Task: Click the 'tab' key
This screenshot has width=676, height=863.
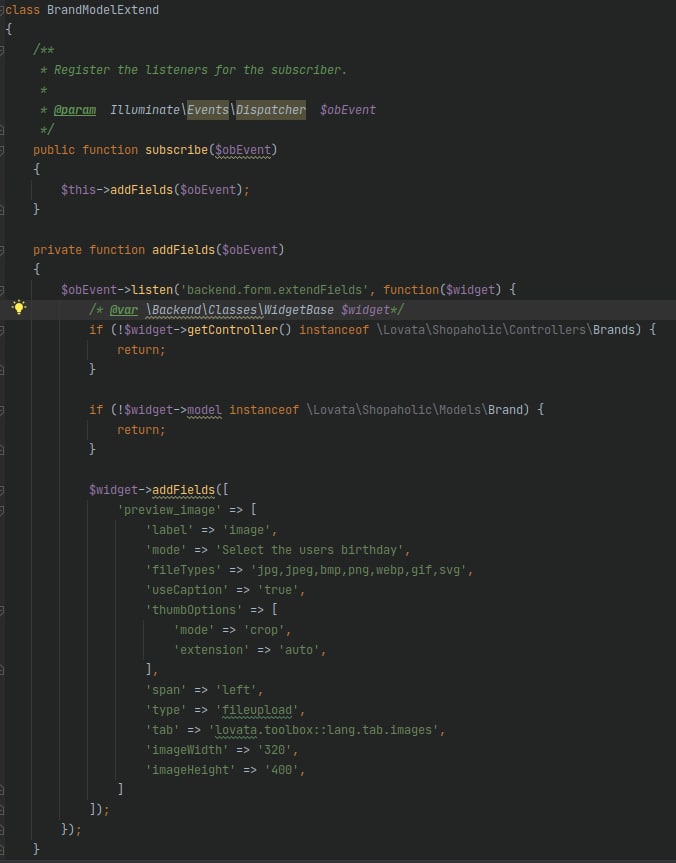Action: point(162,730)
